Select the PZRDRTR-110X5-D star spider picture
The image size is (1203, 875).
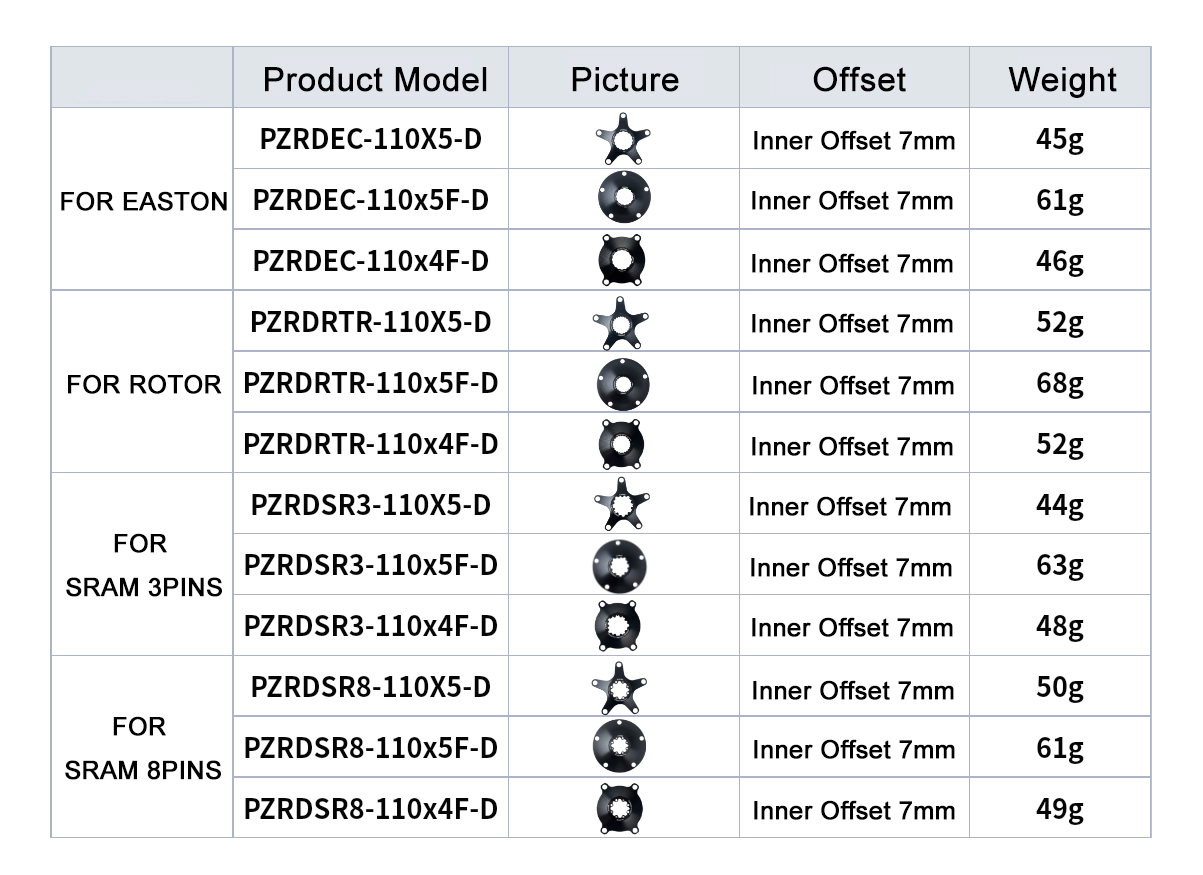click(x=621, y=323)
